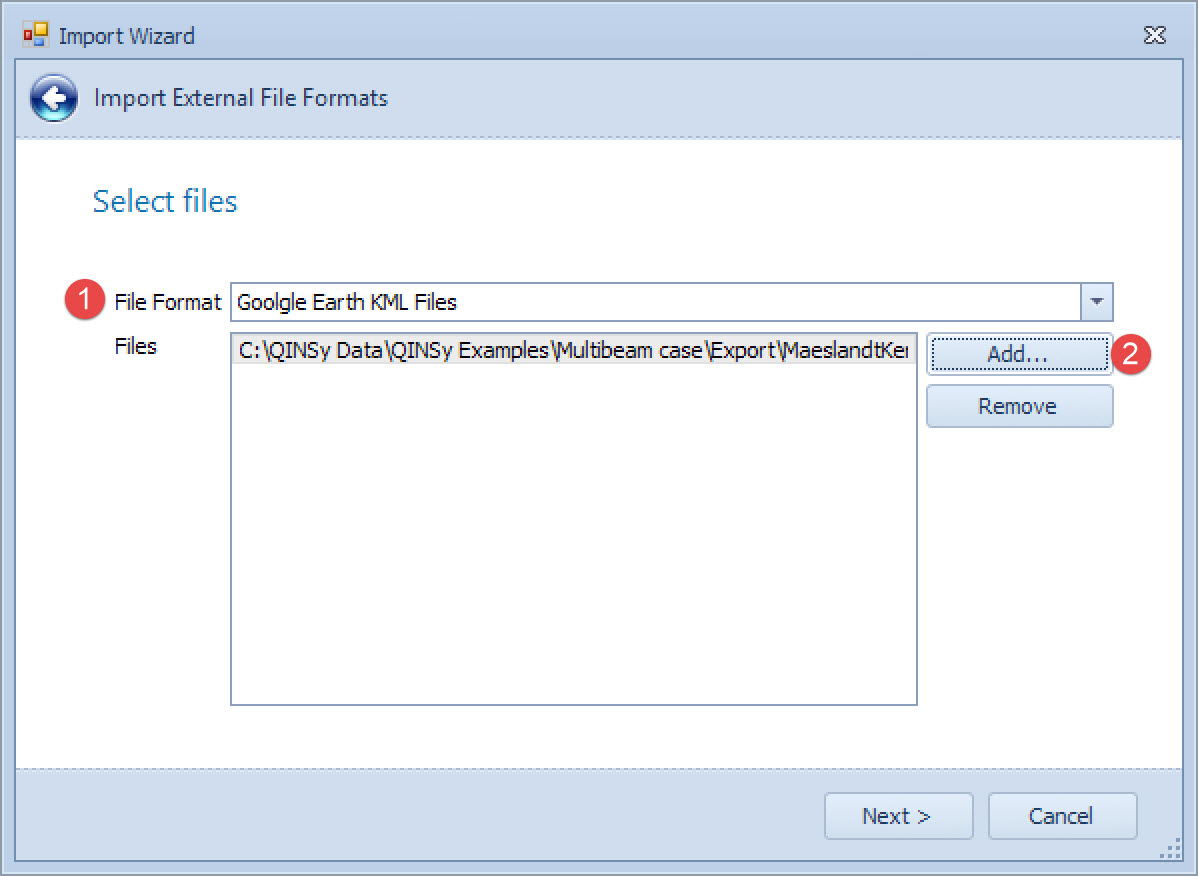Image resolution: width=1198 pixels, height=876 pixels.
Task: Select the MaeslandtKer file path entry
Action: click(x=573, y=351)
